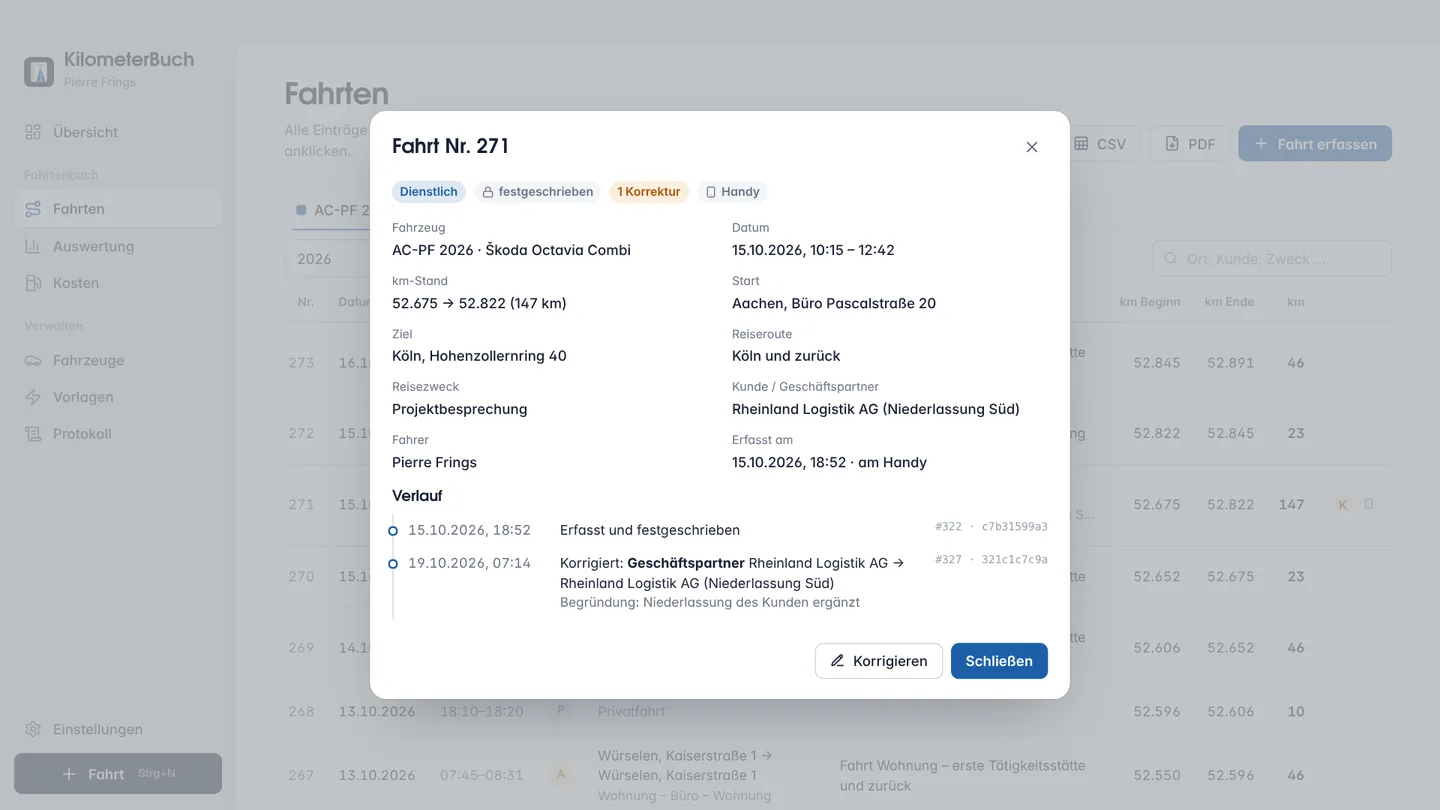Click the Fahrt erfassen button
1440x810 pixels.
[x=1315, y=144]
